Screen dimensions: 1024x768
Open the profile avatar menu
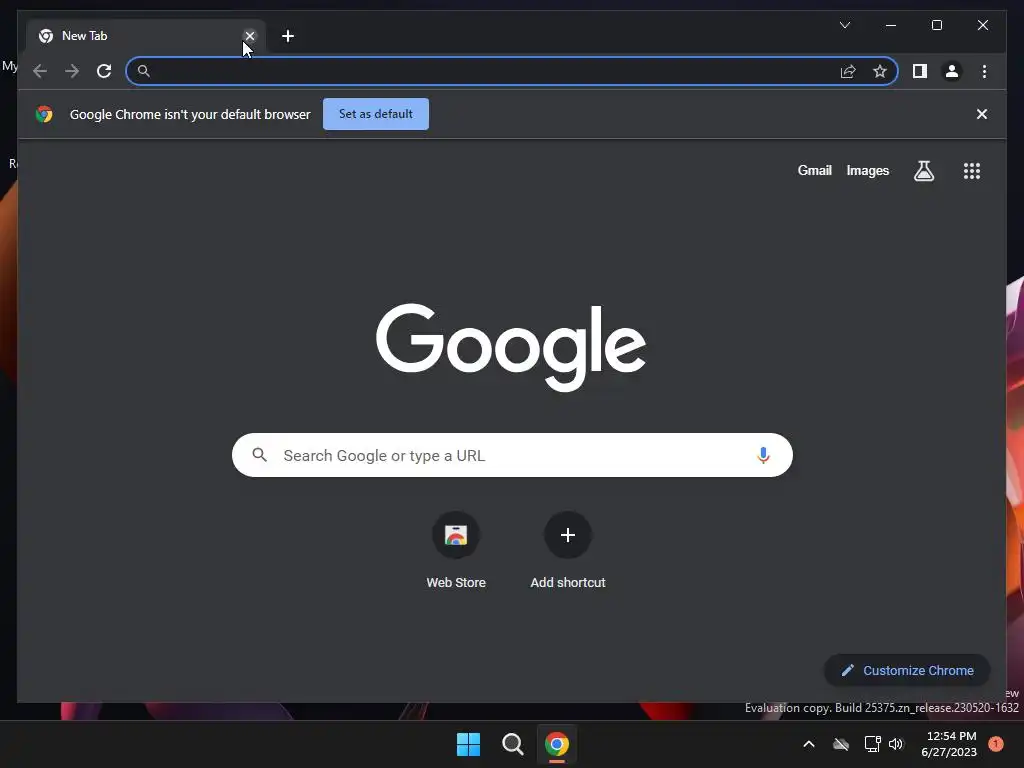tap(952, 71)
